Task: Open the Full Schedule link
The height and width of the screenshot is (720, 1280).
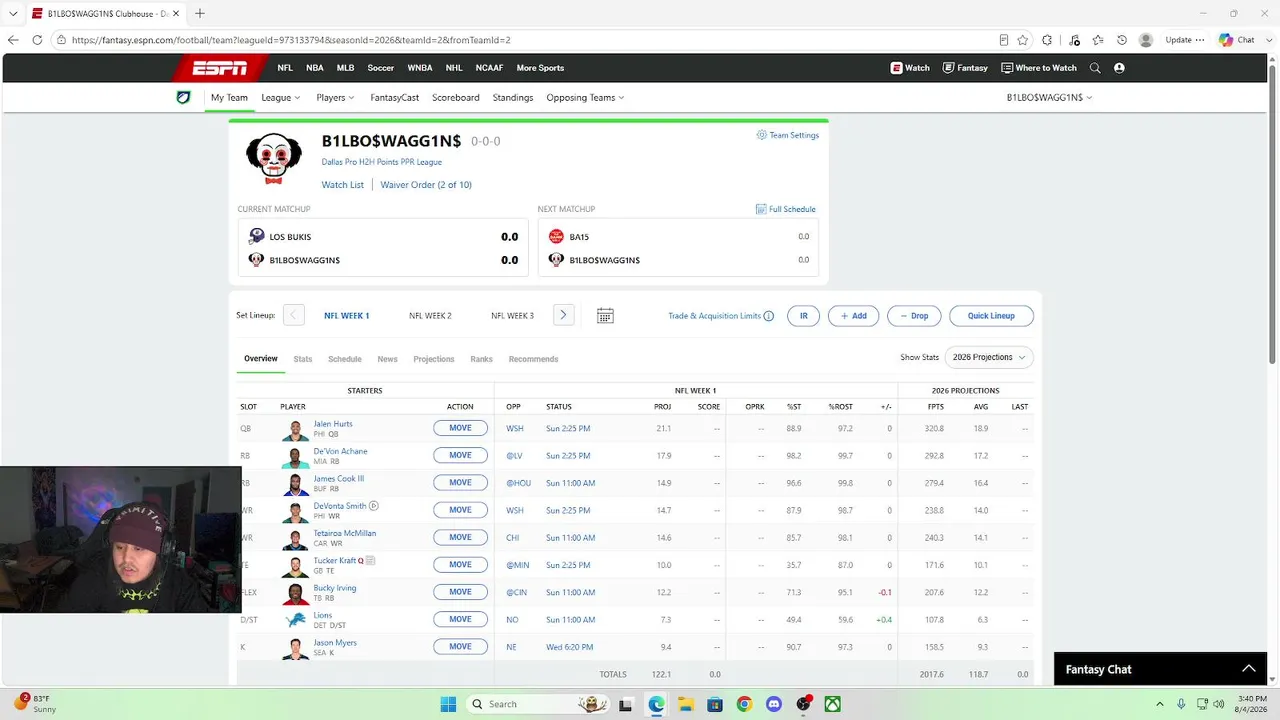Action: pyautogui.click(x=786, y=209)
